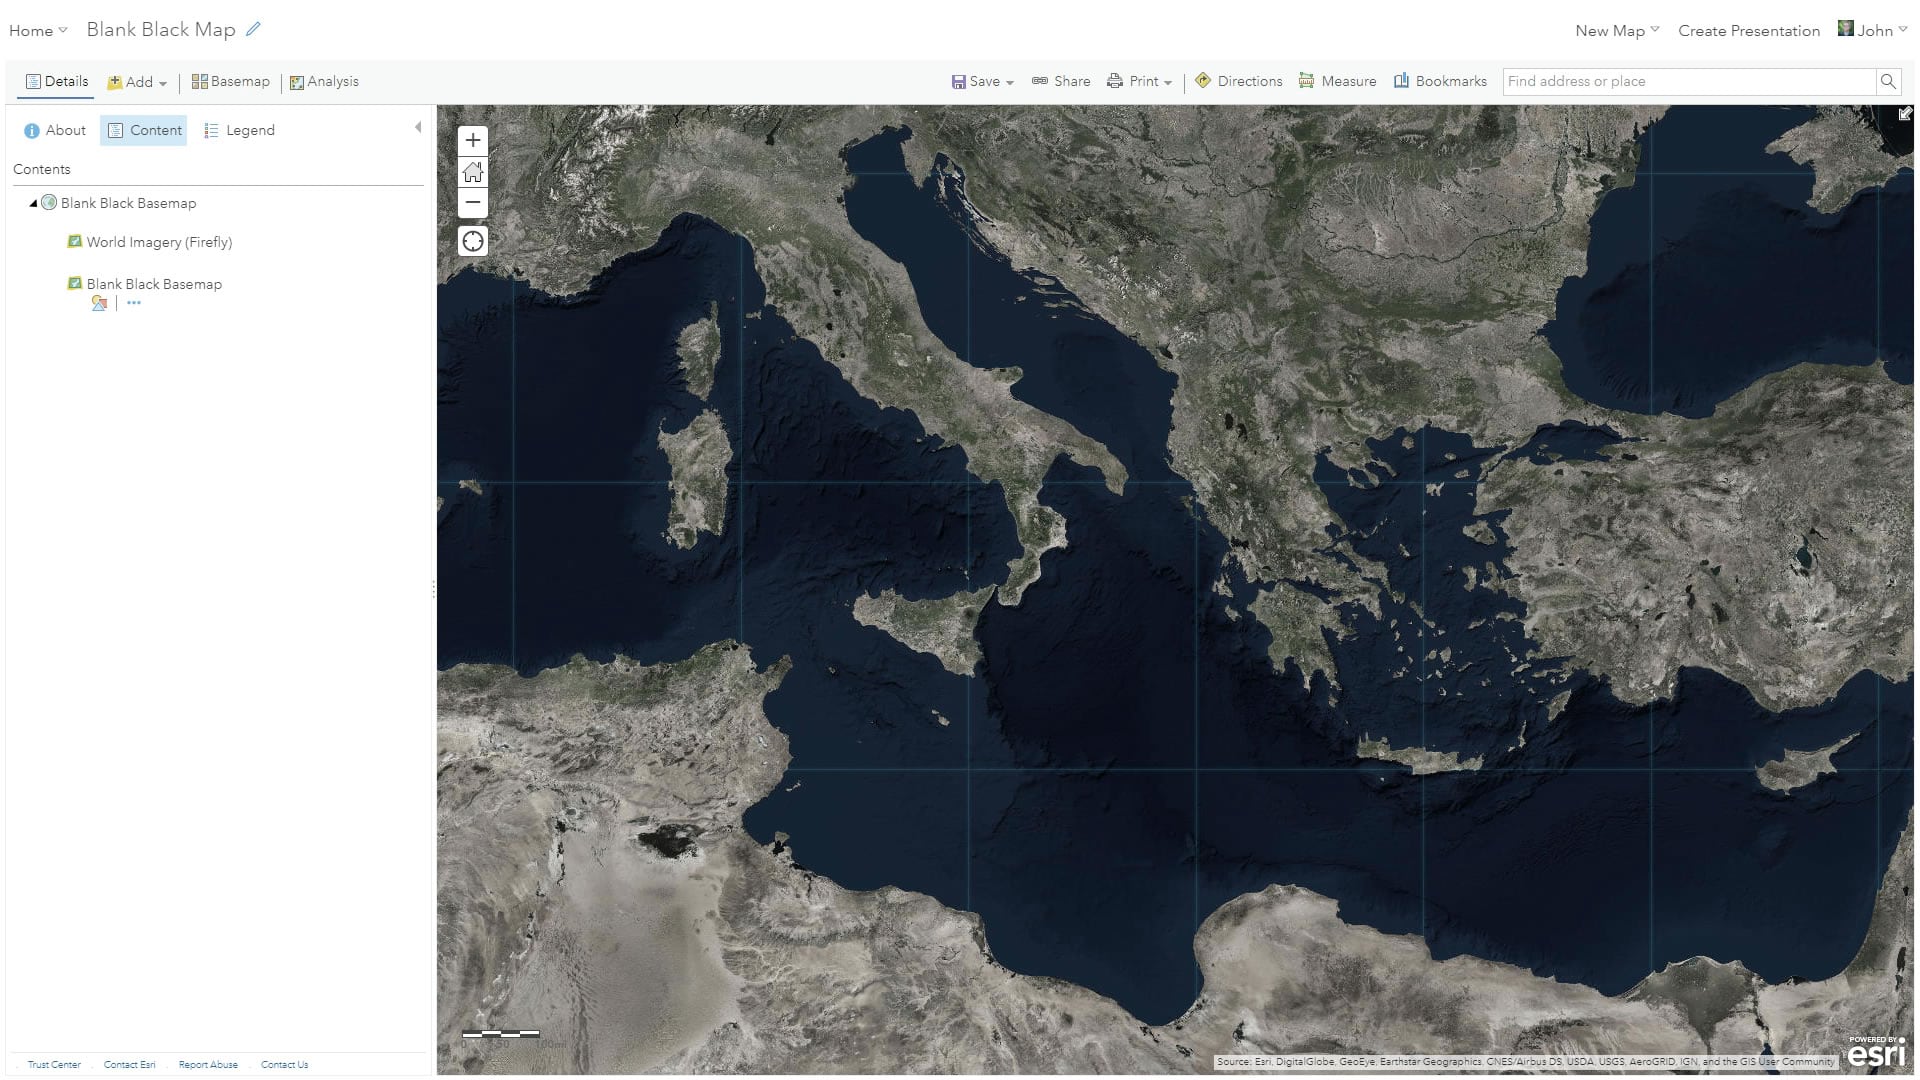The image size is (1920, 1080).
Task: Open the Measure tool
Action: pyautogui.click(x=1337, y=81)
